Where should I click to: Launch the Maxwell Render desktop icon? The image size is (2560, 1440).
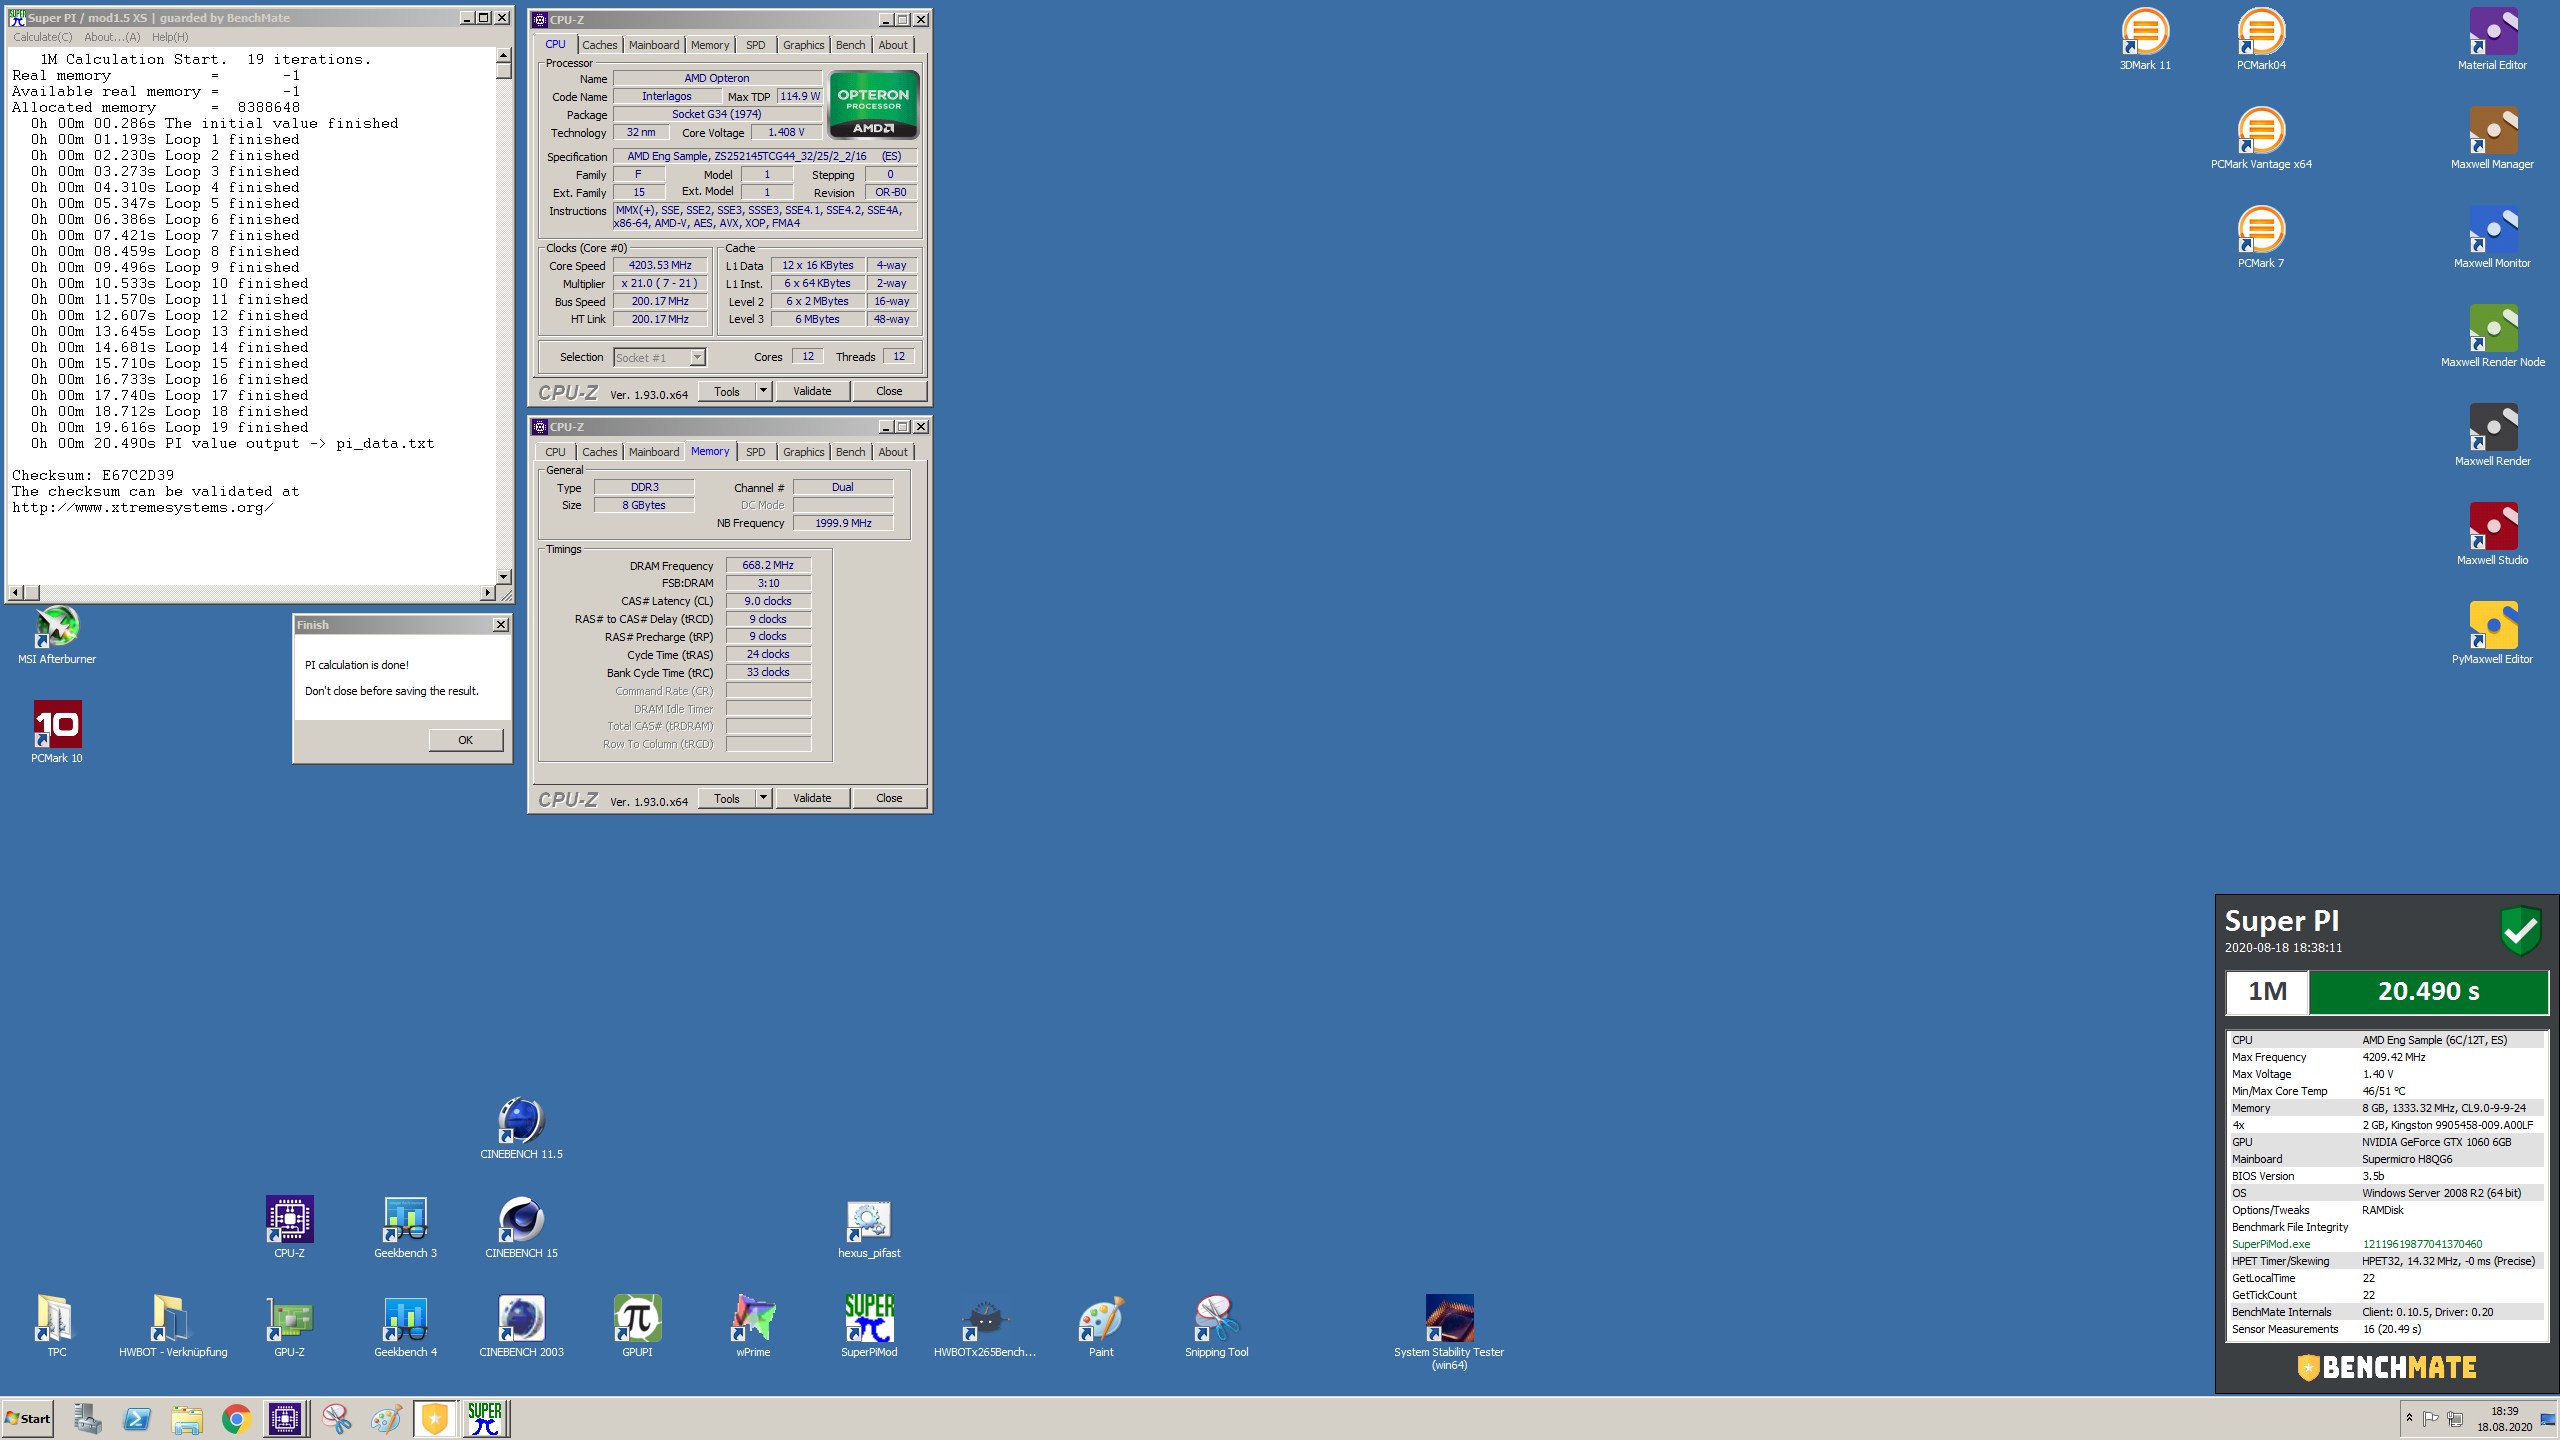(x=2492, y=436)
